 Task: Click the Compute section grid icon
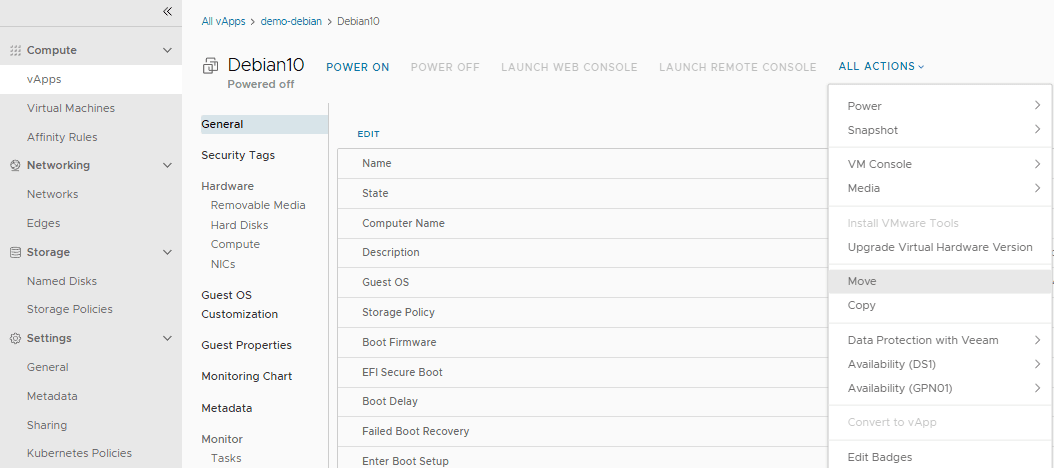point(15,50)
